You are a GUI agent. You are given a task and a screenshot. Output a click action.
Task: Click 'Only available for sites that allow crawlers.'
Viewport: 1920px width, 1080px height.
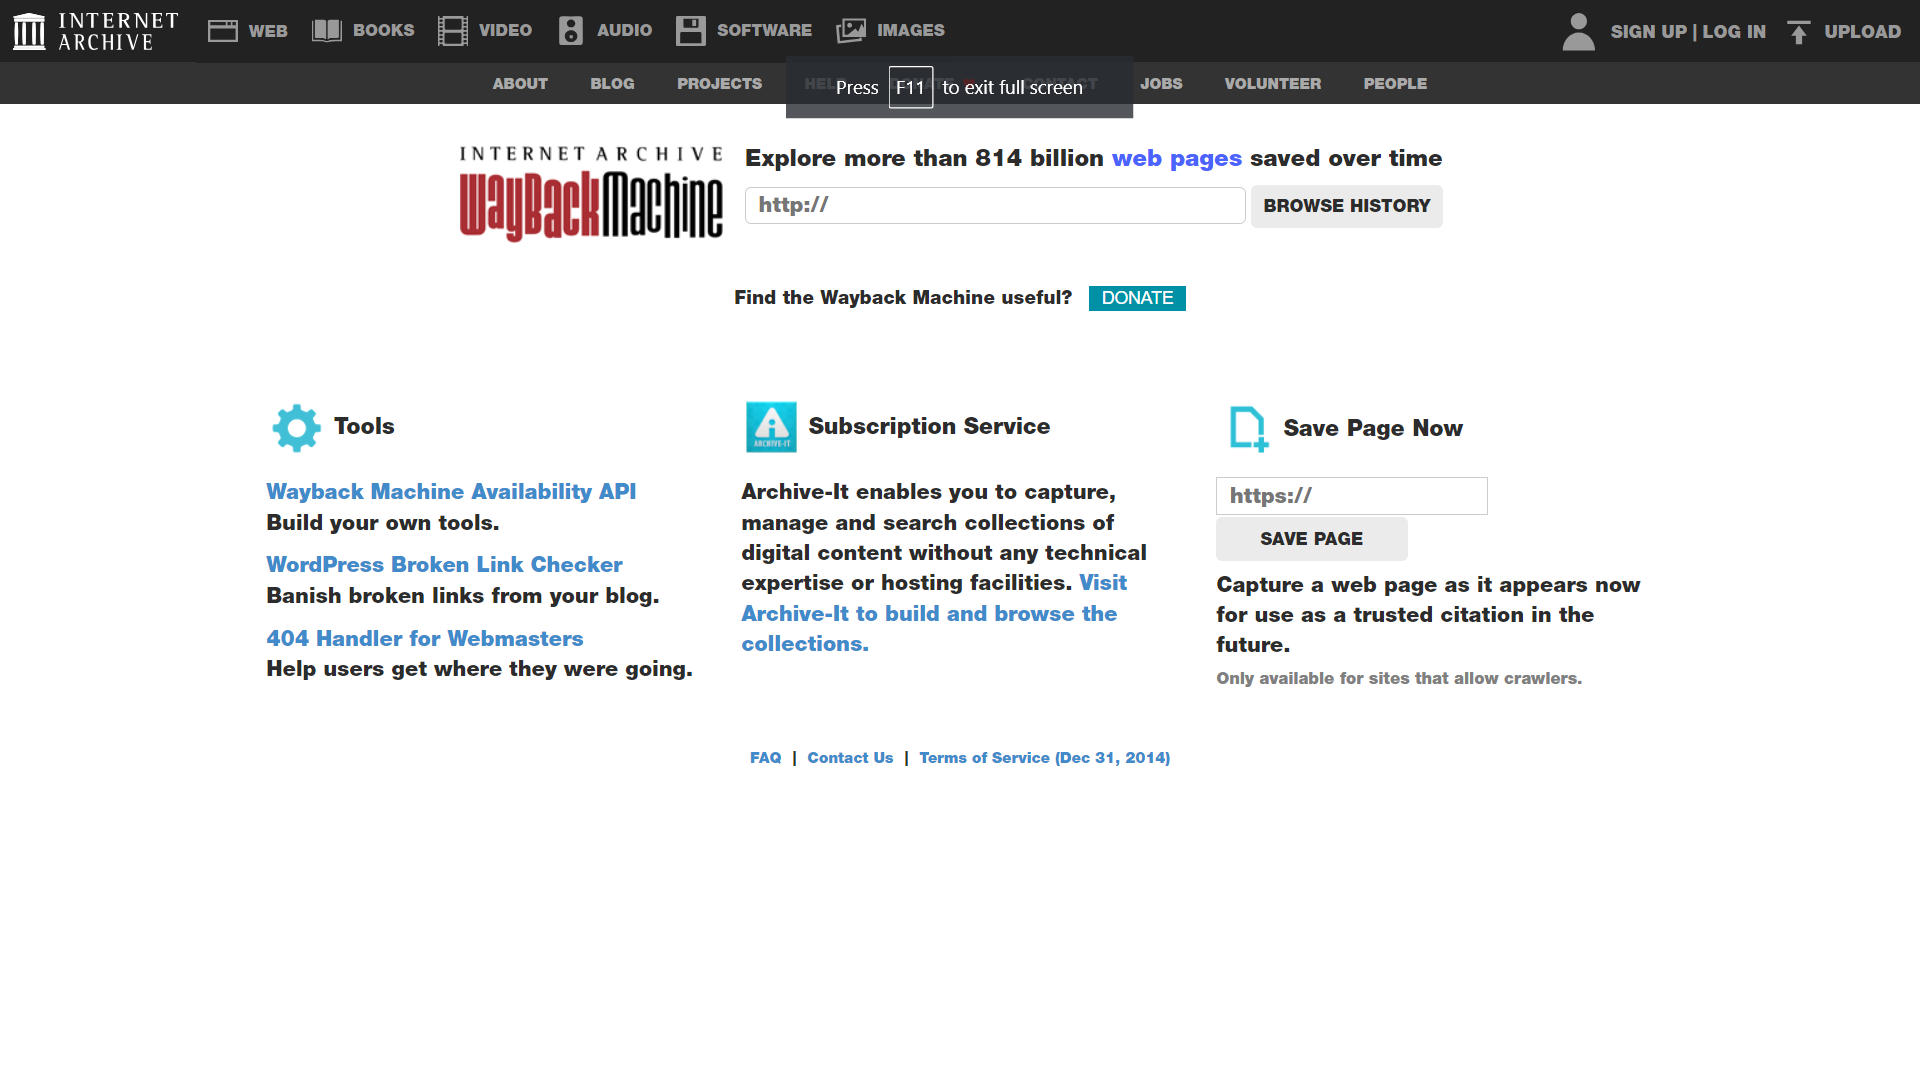(x=1399, y=679)
